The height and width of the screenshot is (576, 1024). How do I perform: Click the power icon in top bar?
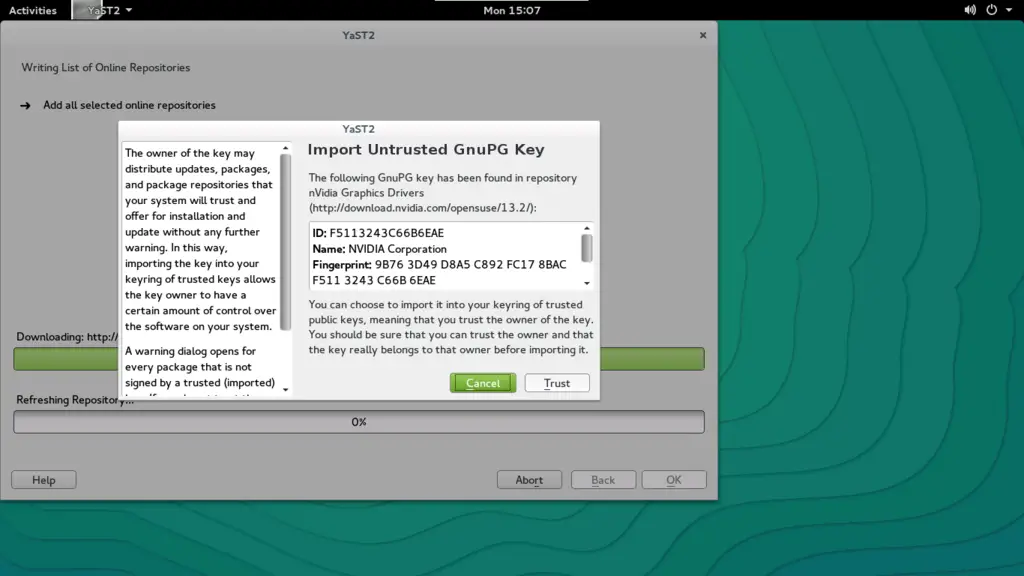click(x=991, y=10)
